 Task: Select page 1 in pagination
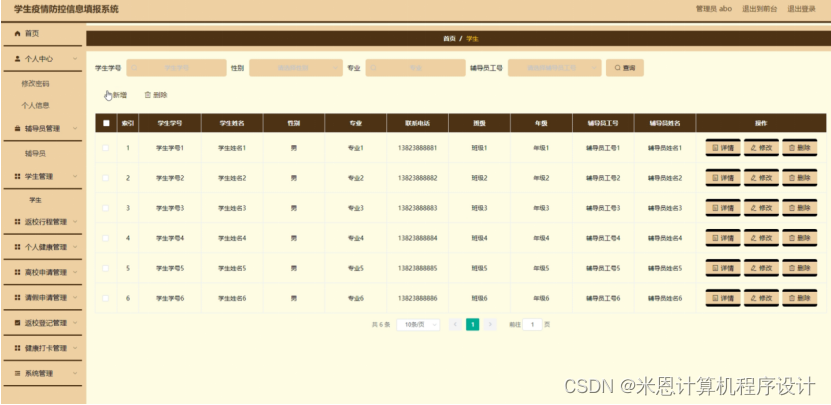pyautogui.click(x=473, y=324)
